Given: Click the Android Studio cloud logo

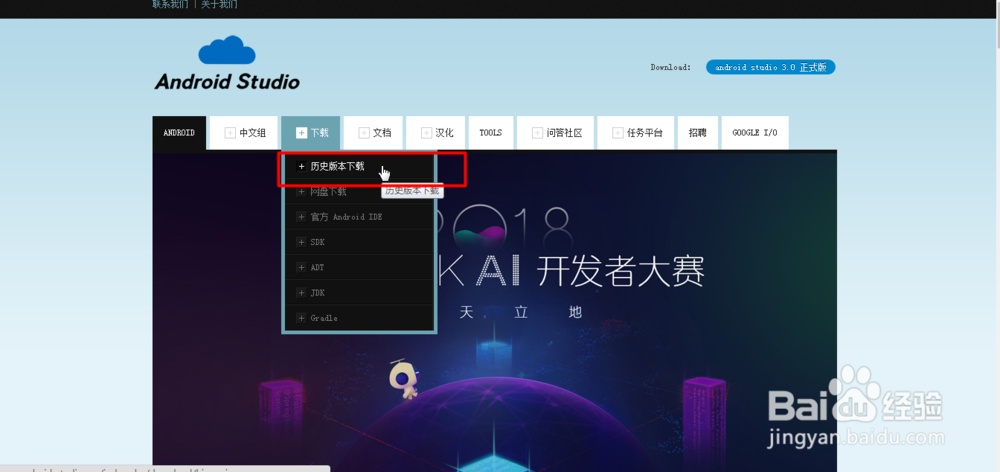Looking at the screenshot, I should (227, 63).
